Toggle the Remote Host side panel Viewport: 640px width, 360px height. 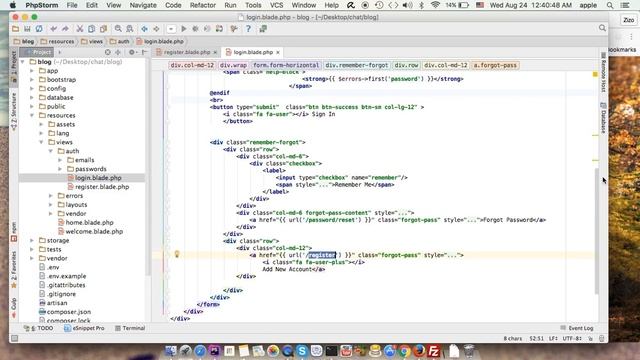603,73
